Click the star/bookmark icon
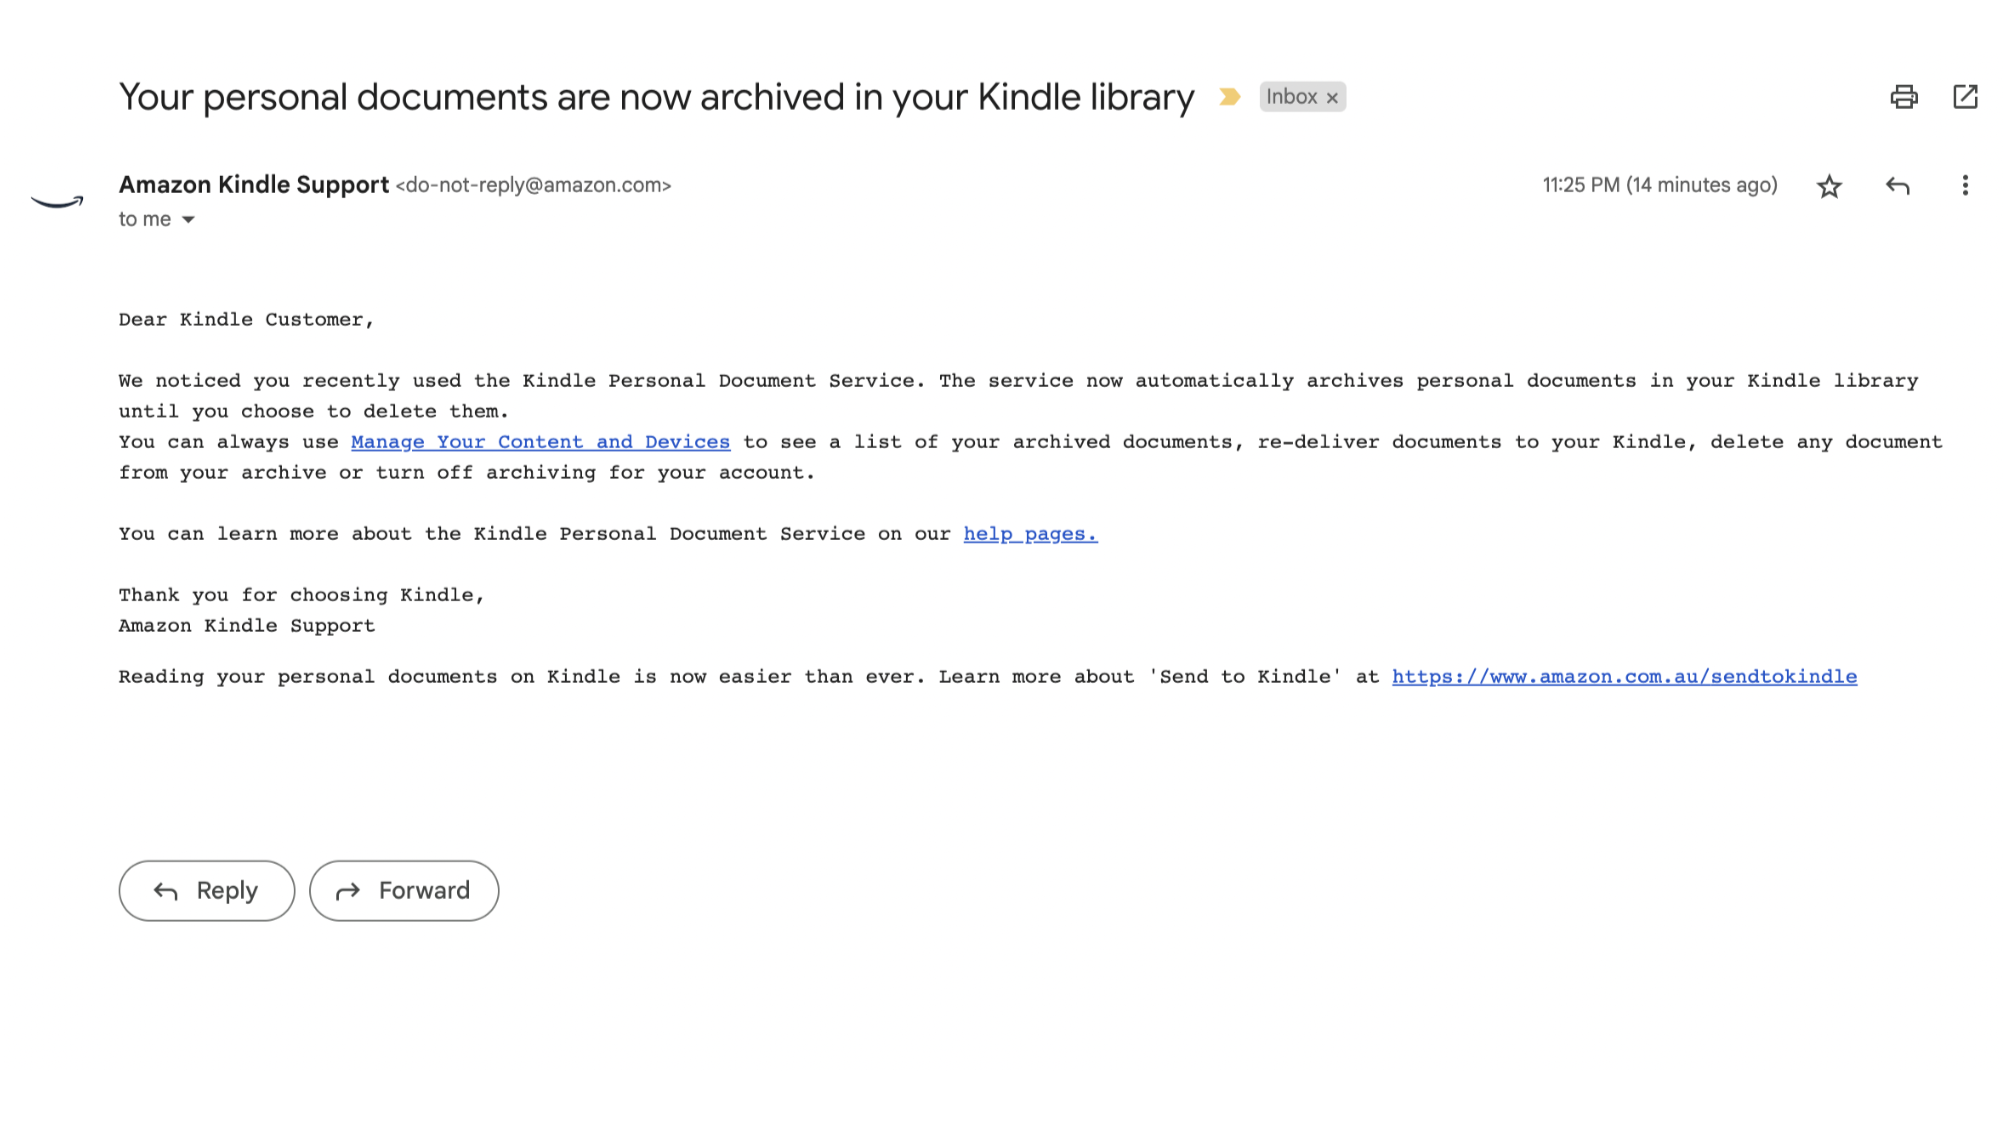The height and width of the screenshot is (1124, 2009). click(x=1828, y=185)
